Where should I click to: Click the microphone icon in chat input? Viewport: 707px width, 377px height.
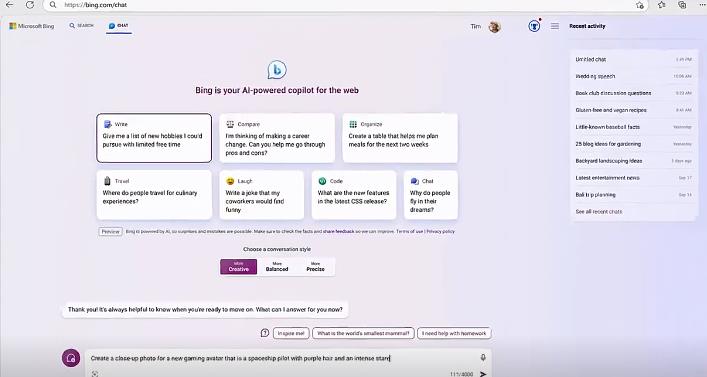click(483, 357)
